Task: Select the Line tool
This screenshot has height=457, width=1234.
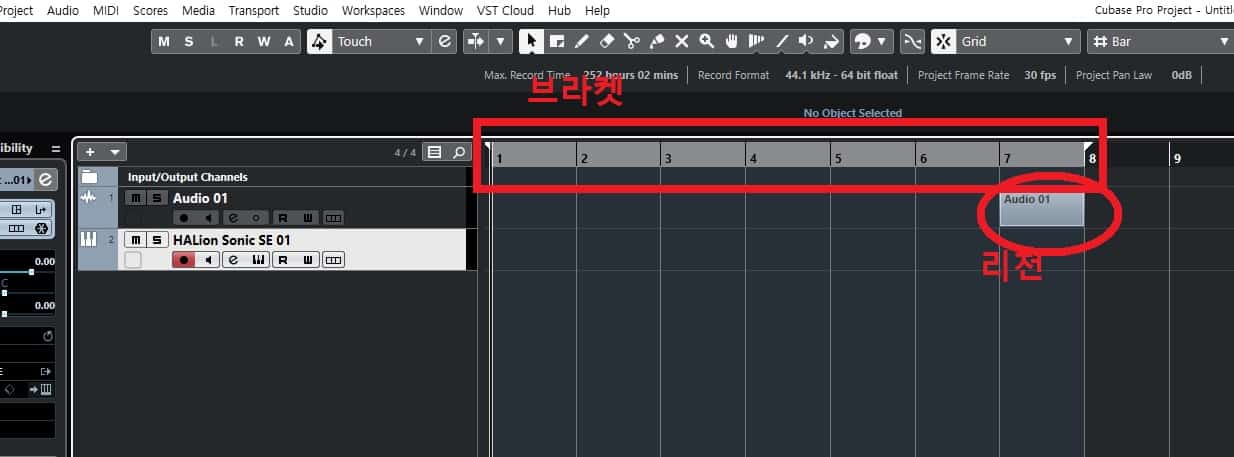Action: [782, 41]
